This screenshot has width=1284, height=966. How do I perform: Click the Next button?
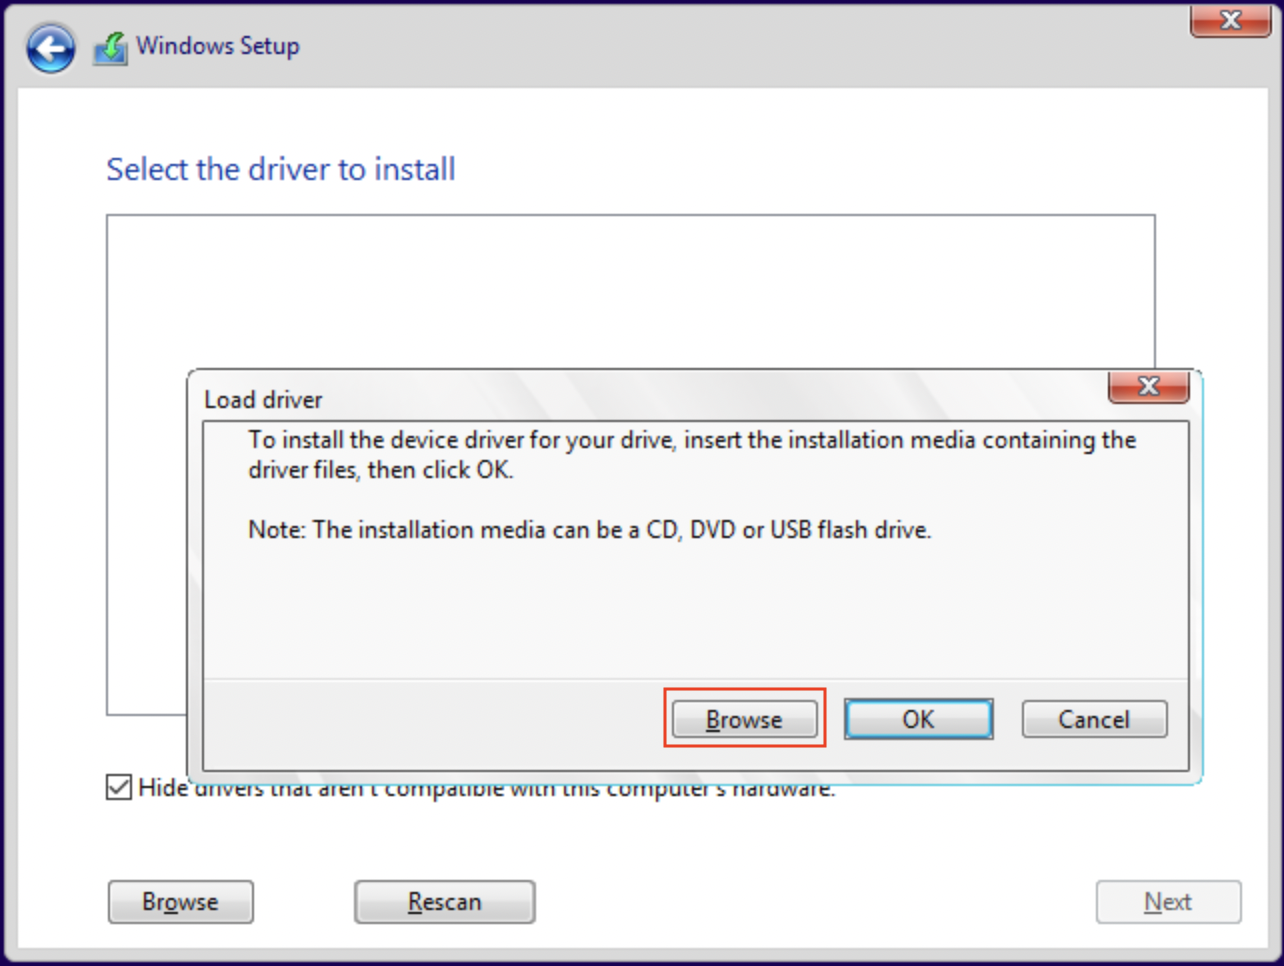(1167, 901)
